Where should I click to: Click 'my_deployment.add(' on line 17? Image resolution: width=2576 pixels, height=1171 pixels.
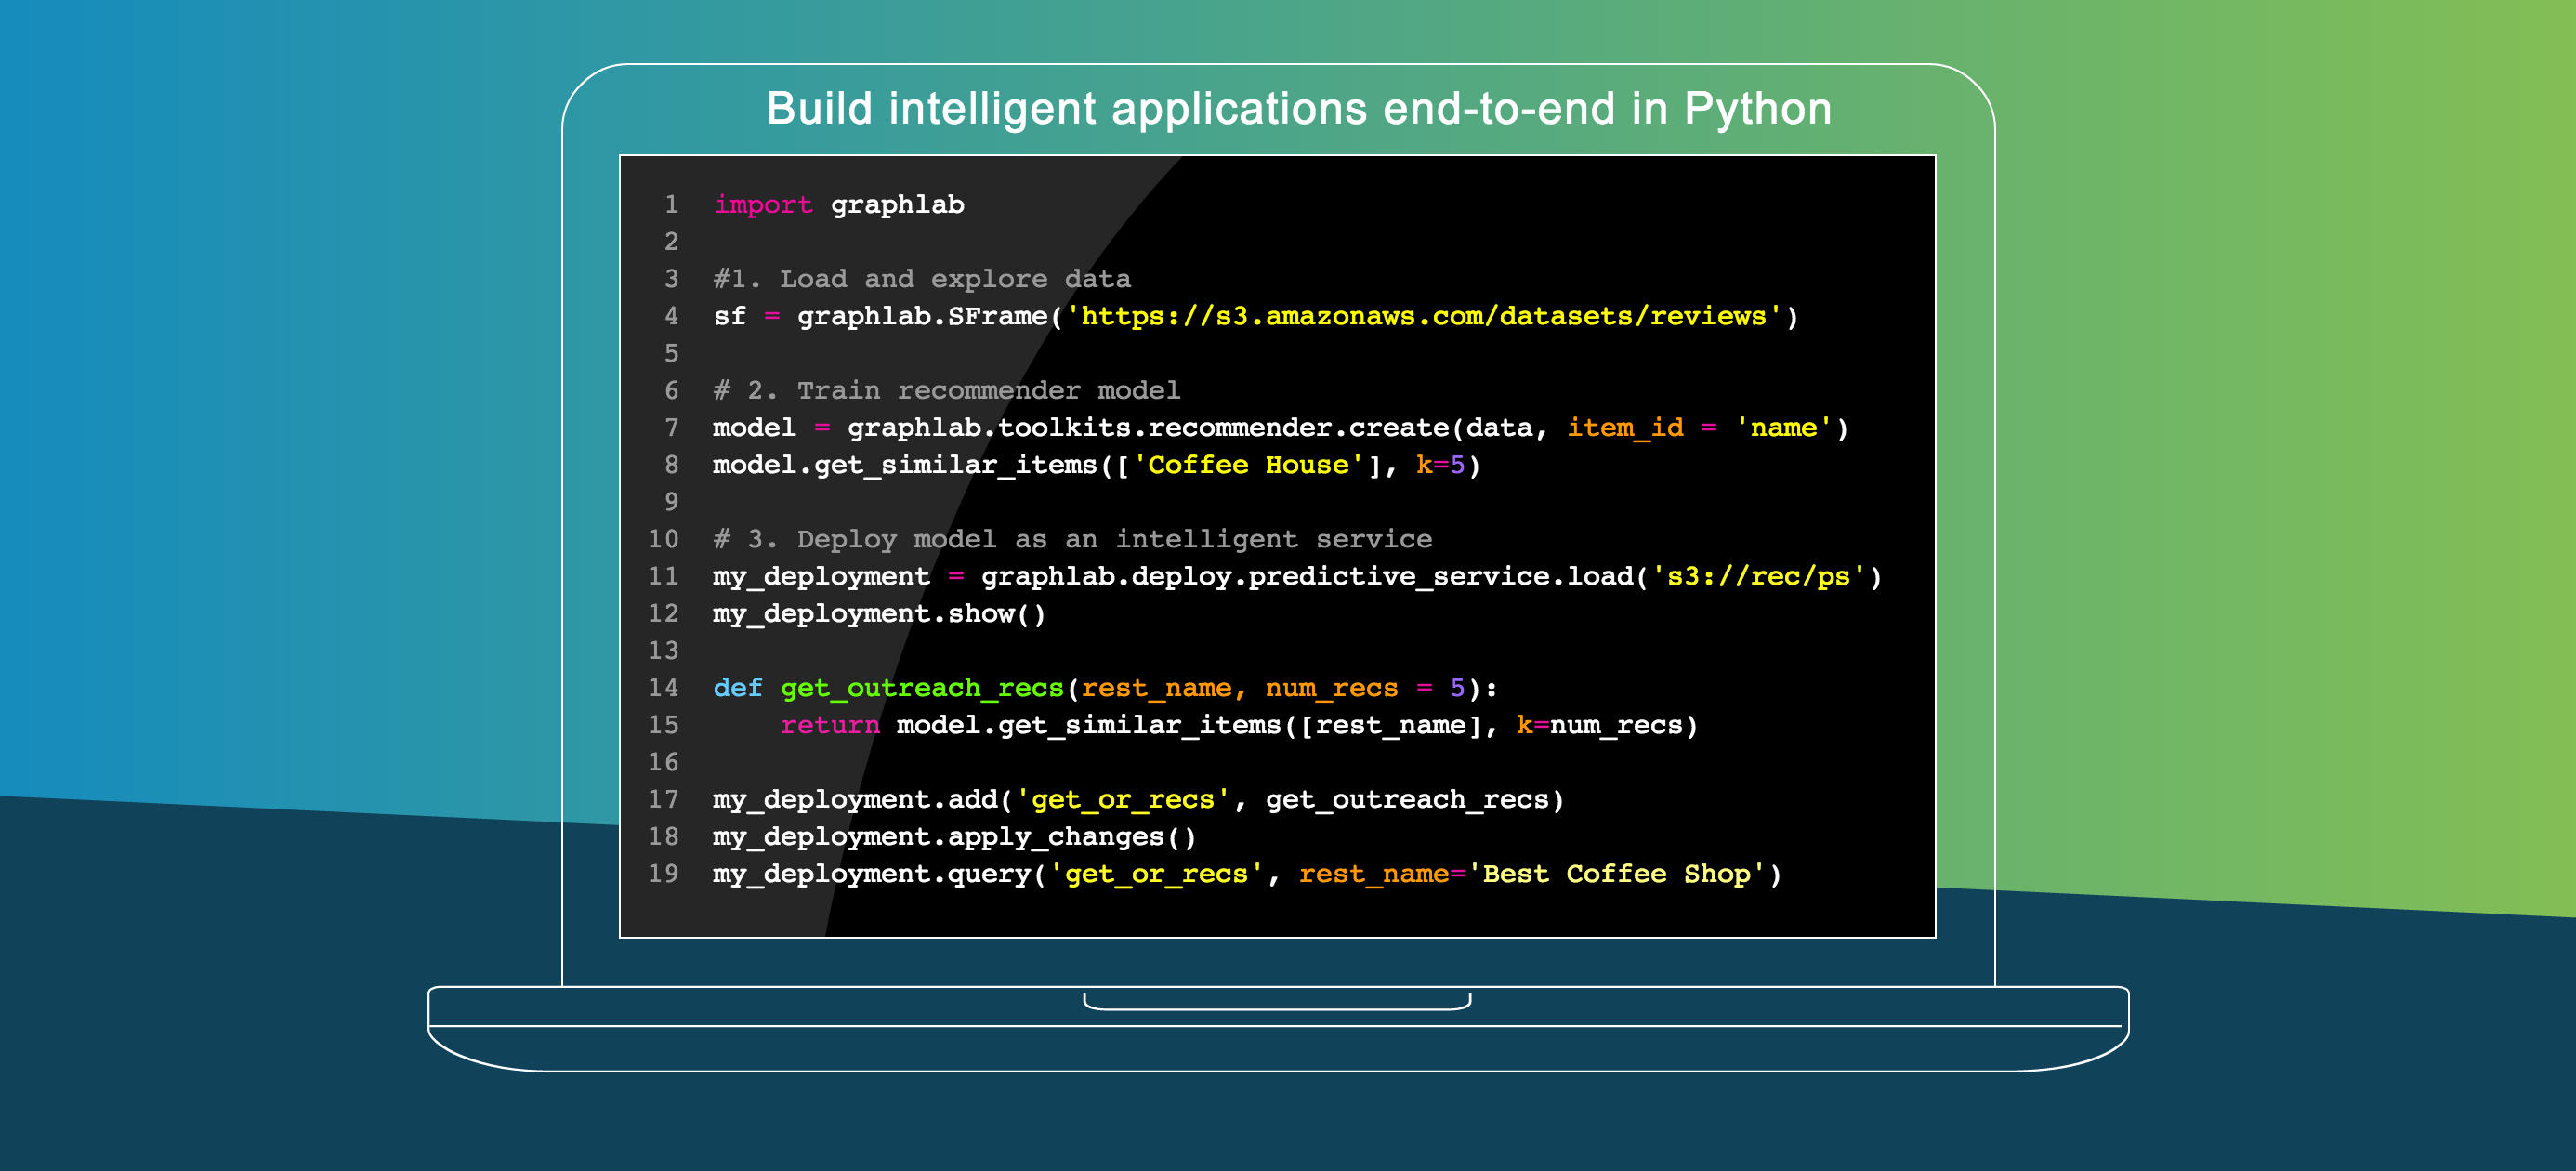point(863,800)
